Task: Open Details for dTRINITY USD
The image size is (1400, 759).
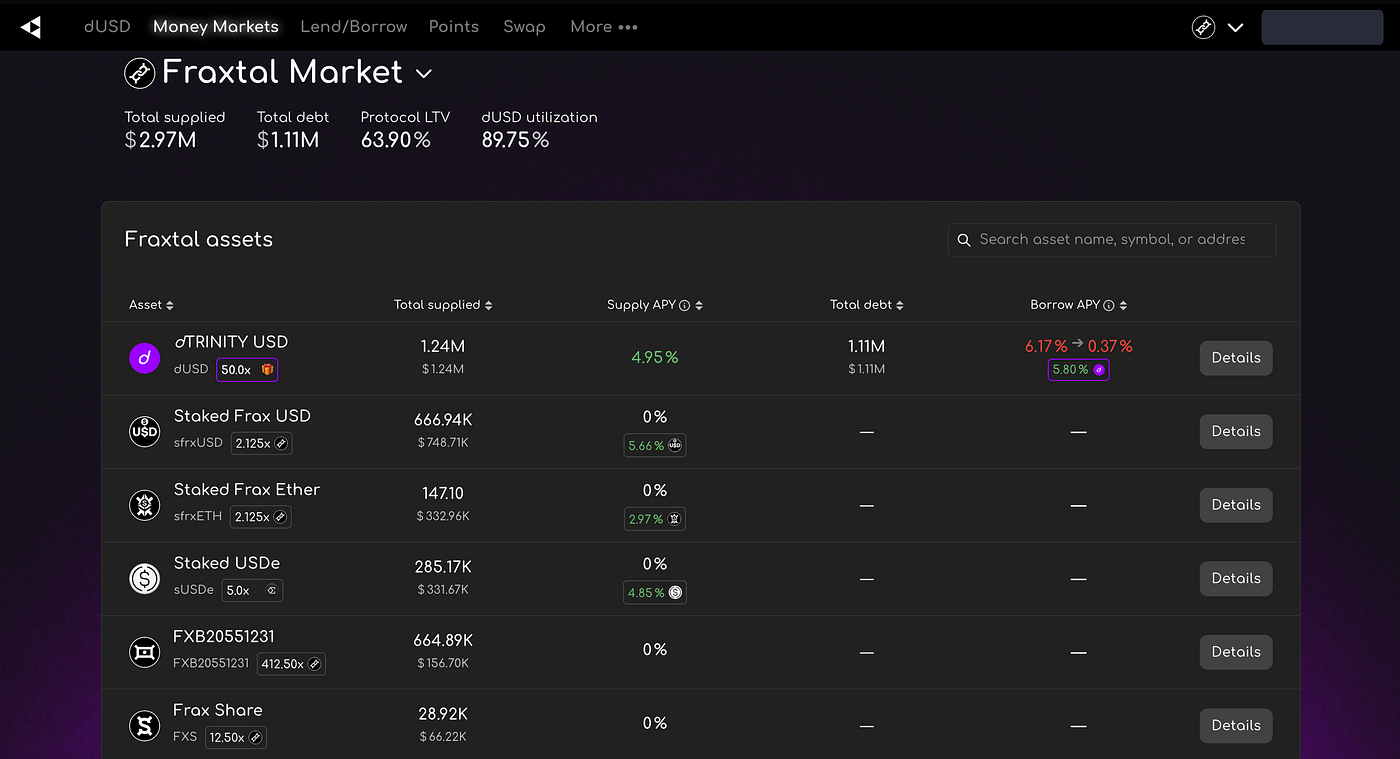Action: (1236, 358)
